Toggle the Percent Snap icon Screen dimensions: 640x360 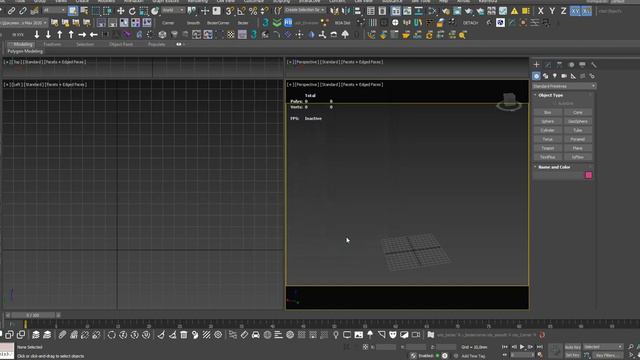253,11
